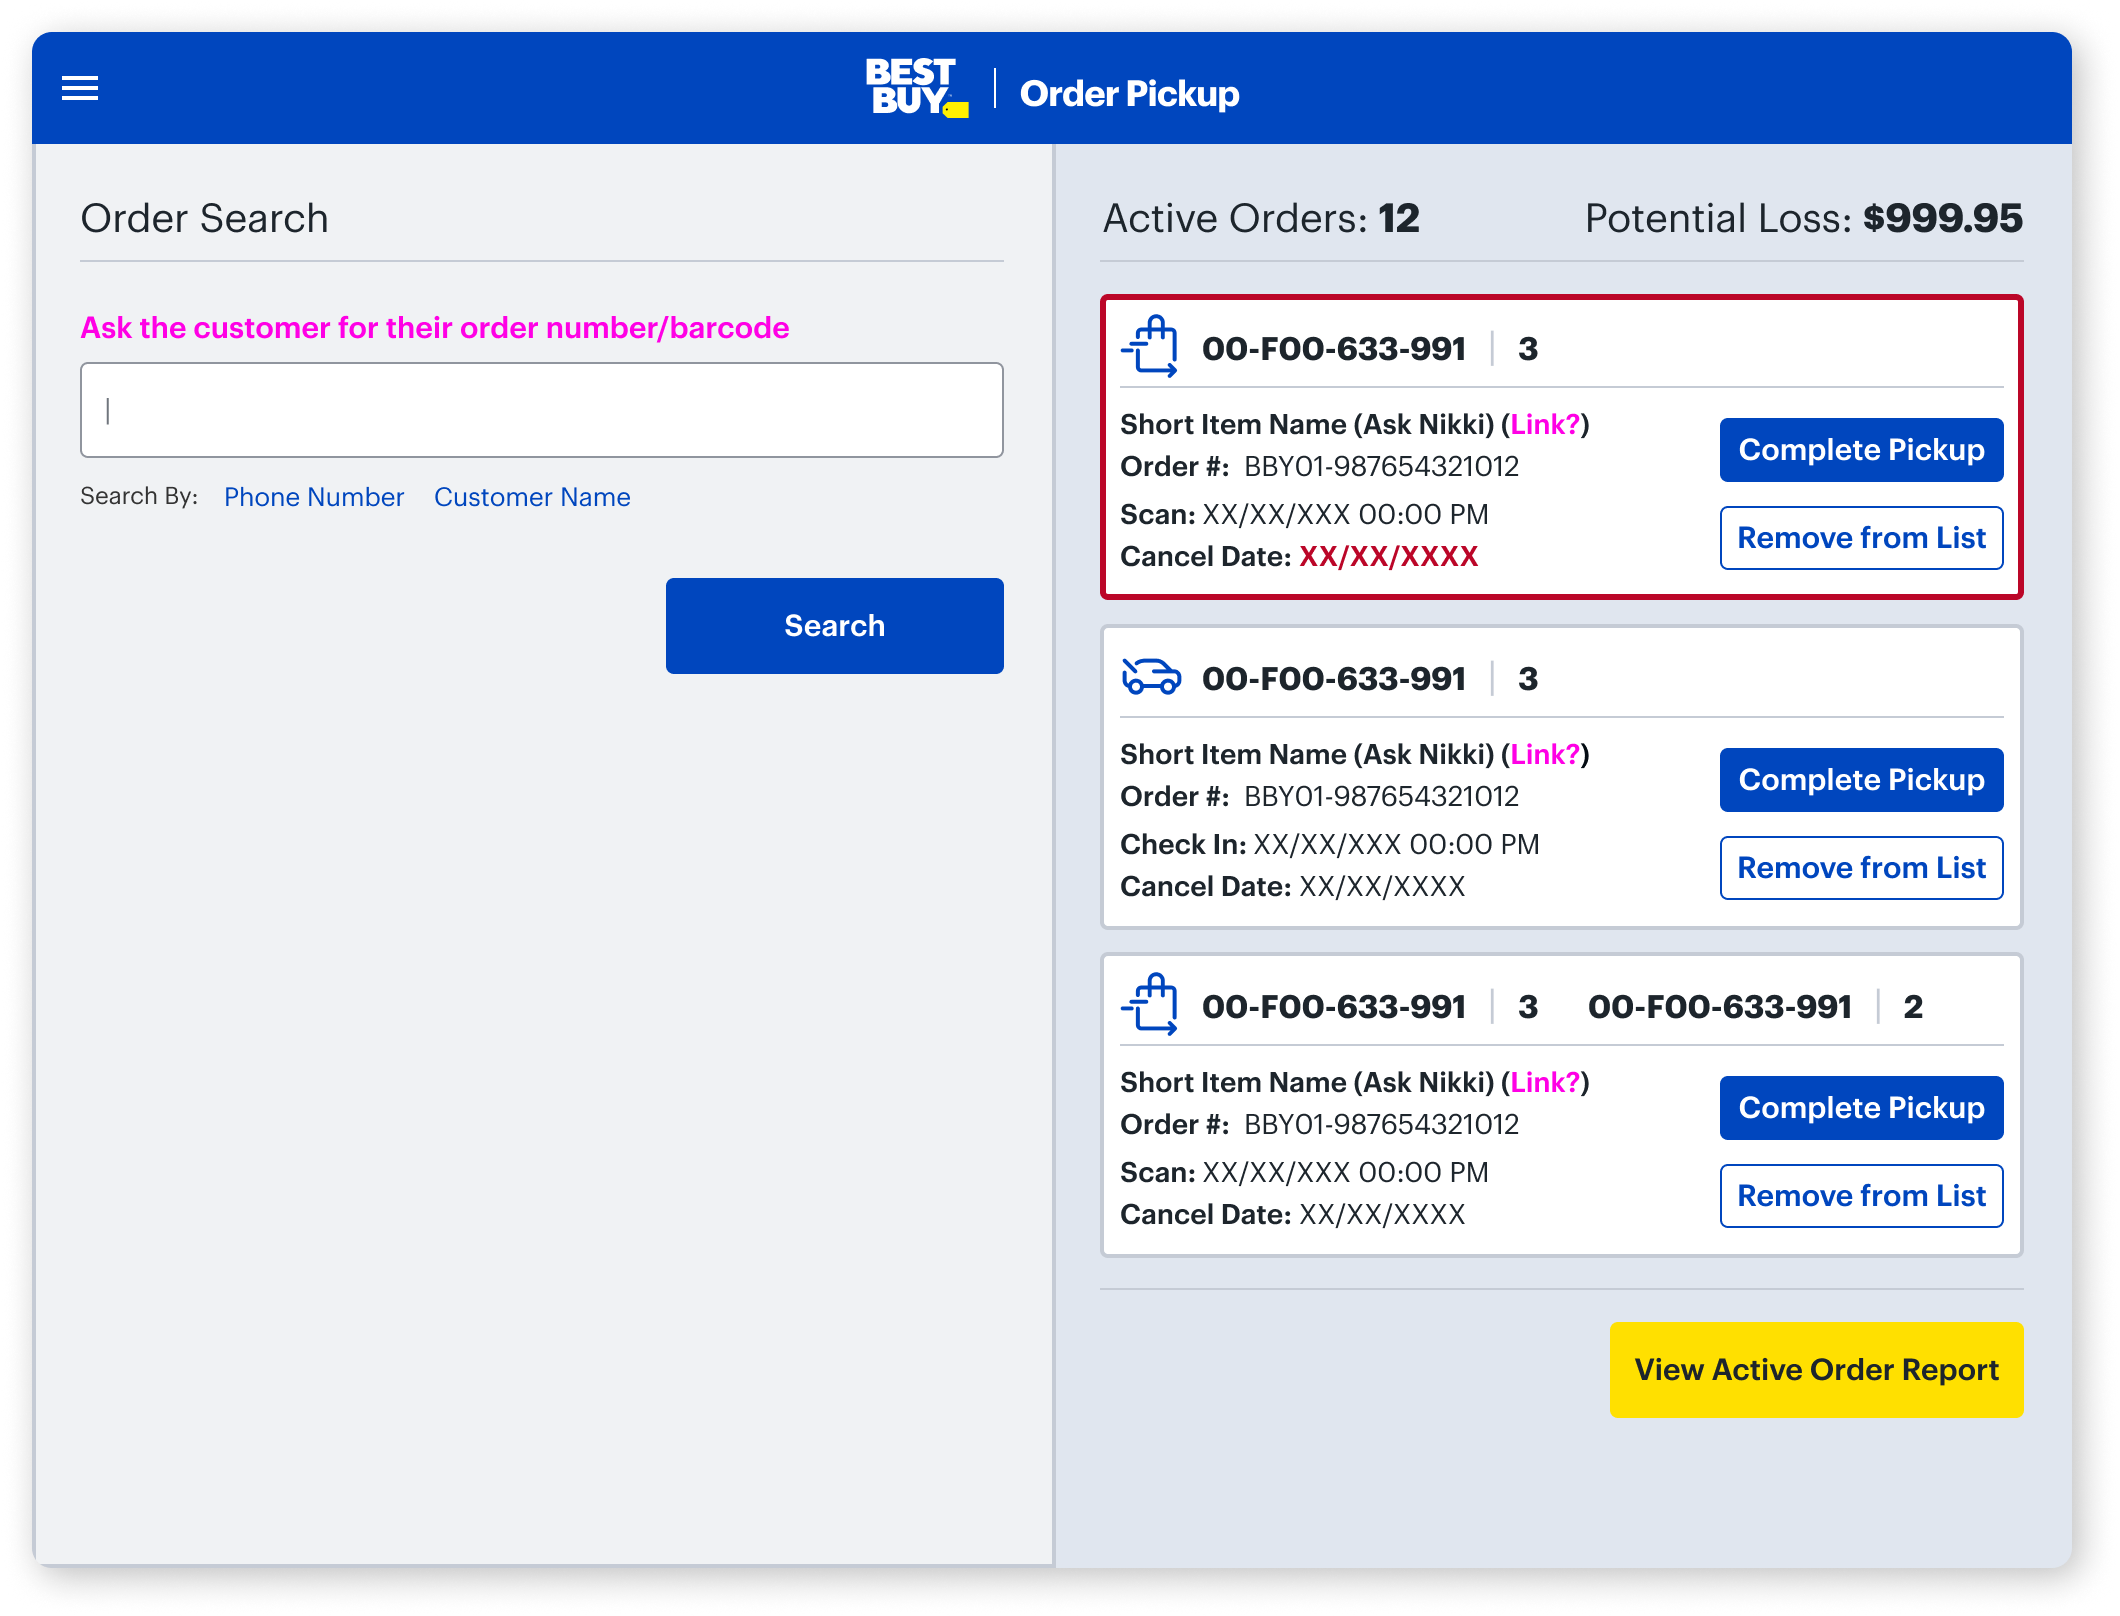Click in the order number input field
The width and height of the screenshot is (2120, 1616).
541,410
